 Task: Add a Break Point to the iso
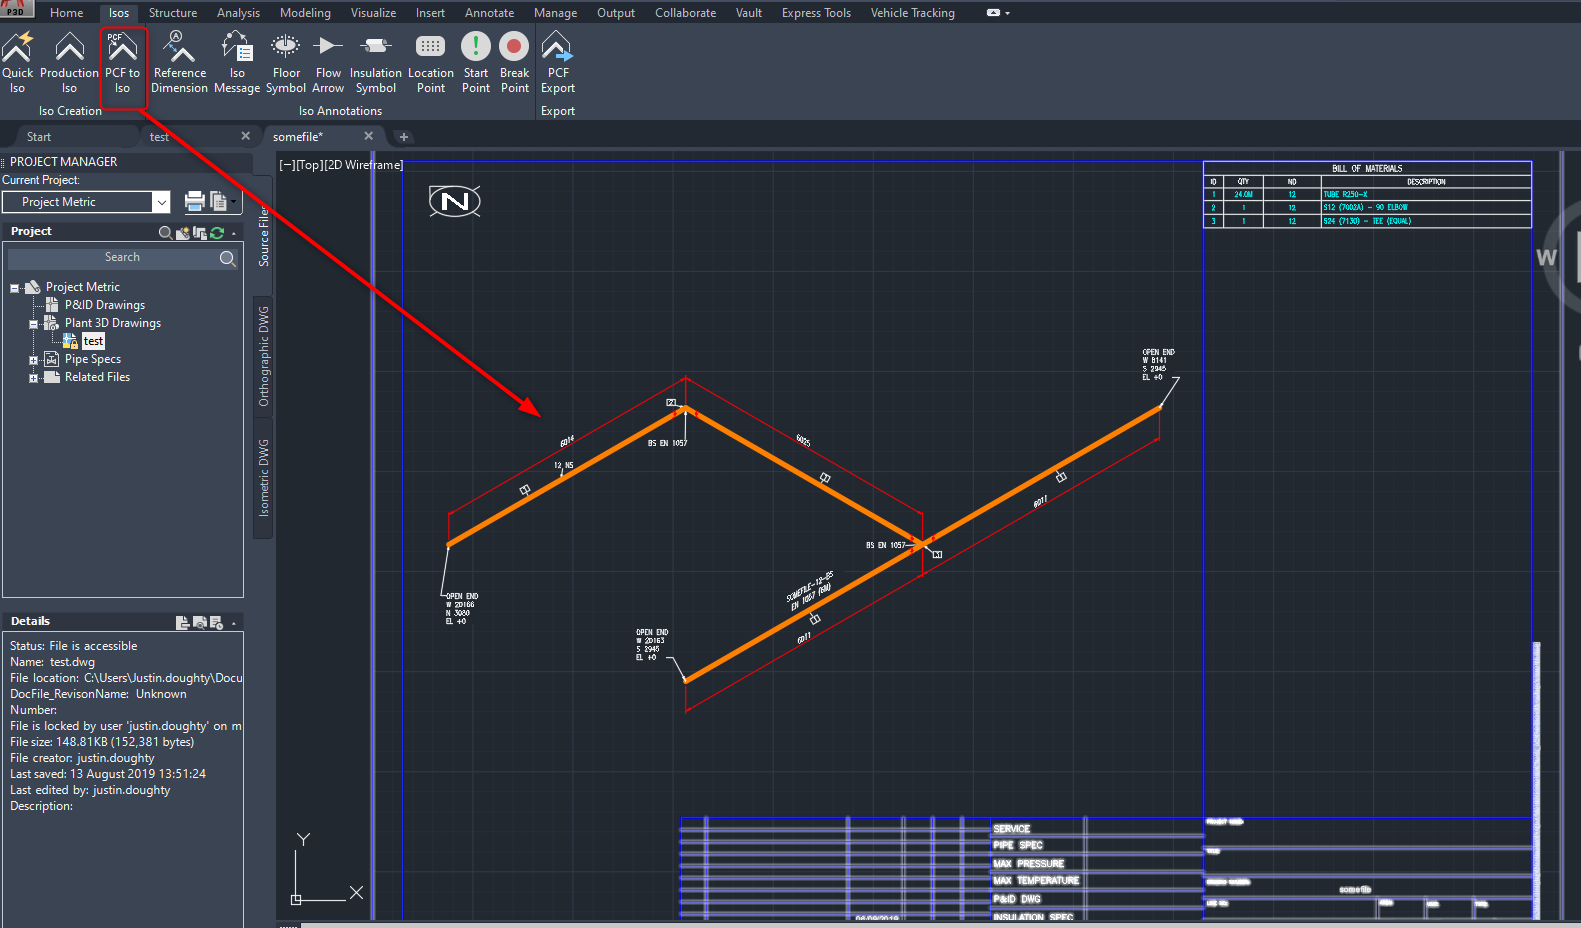[515, 62]
